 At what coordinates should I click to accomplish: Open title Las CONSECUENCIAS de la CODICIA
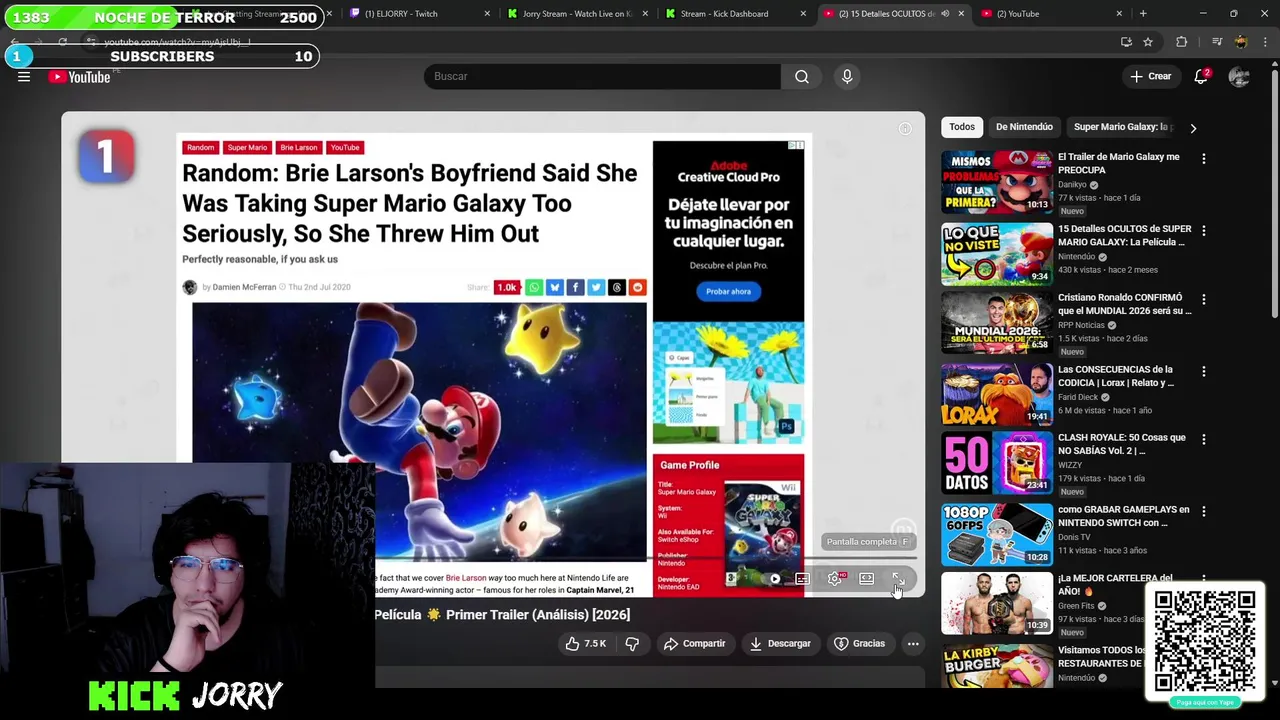1116,376
